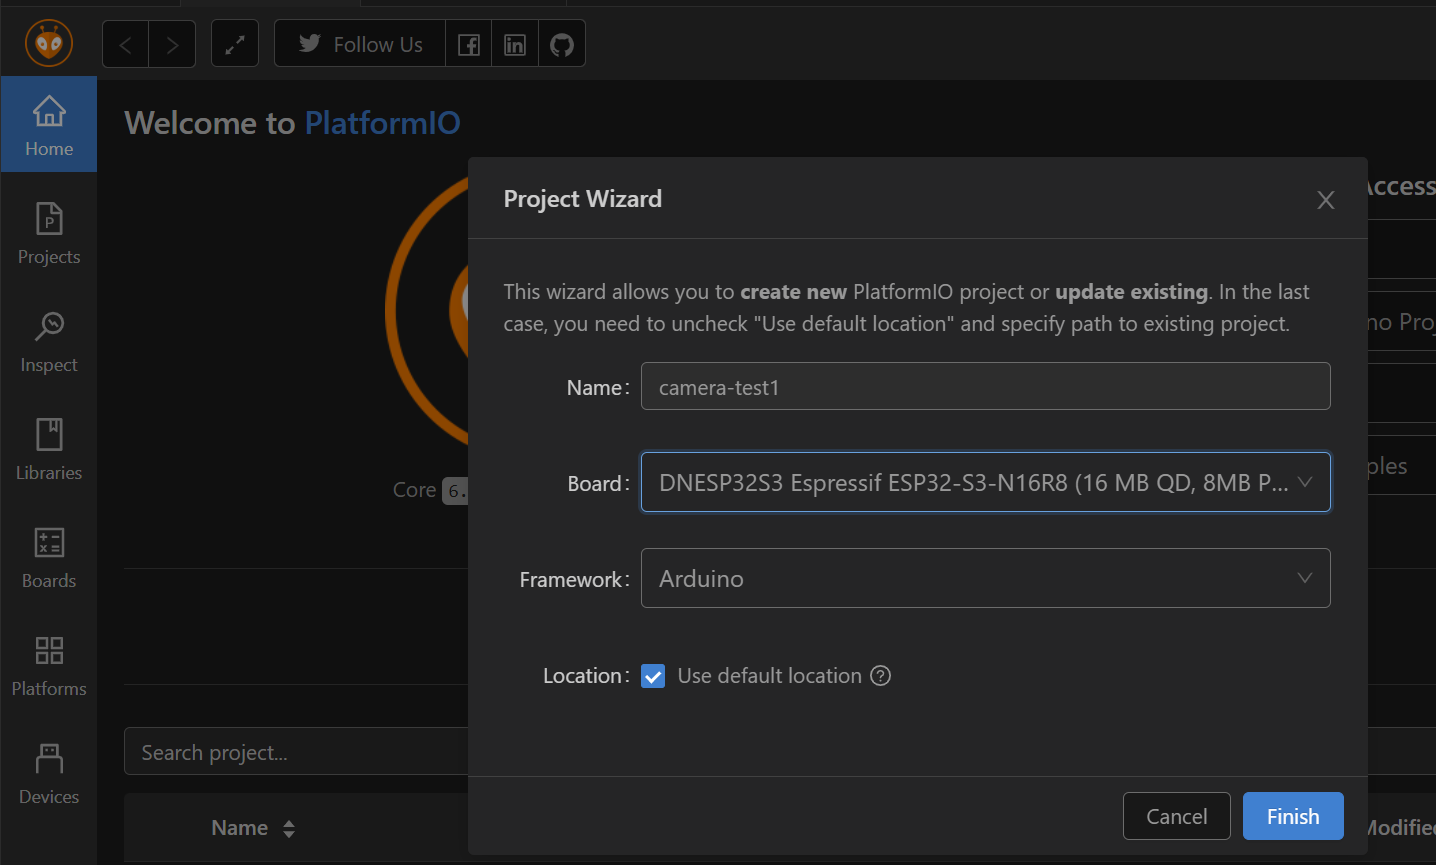Image resolution: width=1436 pixels, height=865 pixels.
Task: Go forward with right arrow button
Action: [x=172, y=44]
